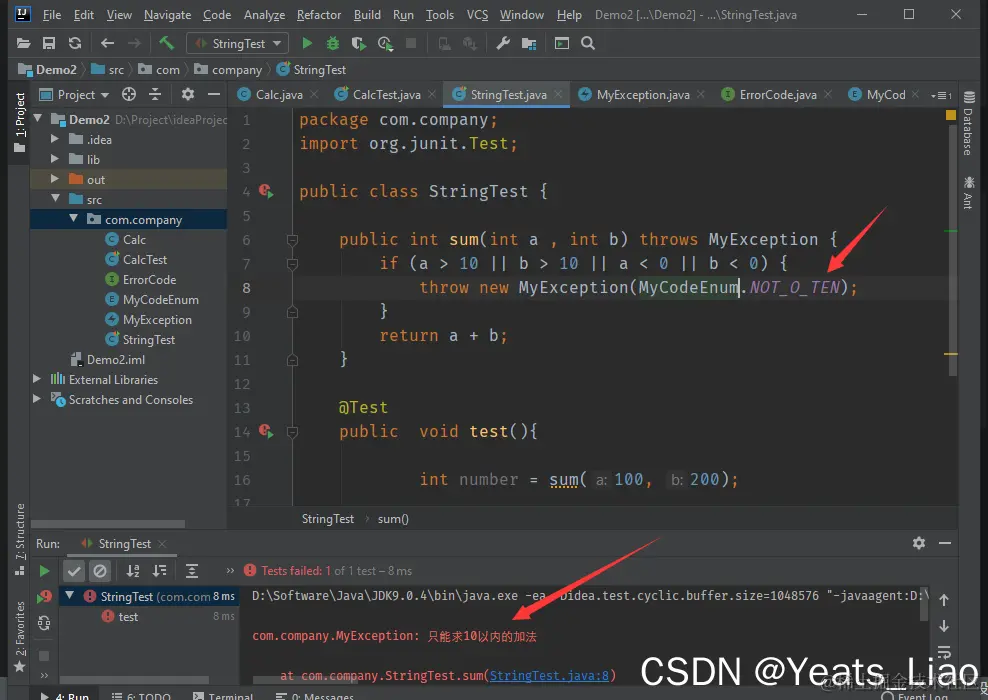The image size is (988, 700).
Task: Jump to next failed test down arrow
Action: coord(944,626)
